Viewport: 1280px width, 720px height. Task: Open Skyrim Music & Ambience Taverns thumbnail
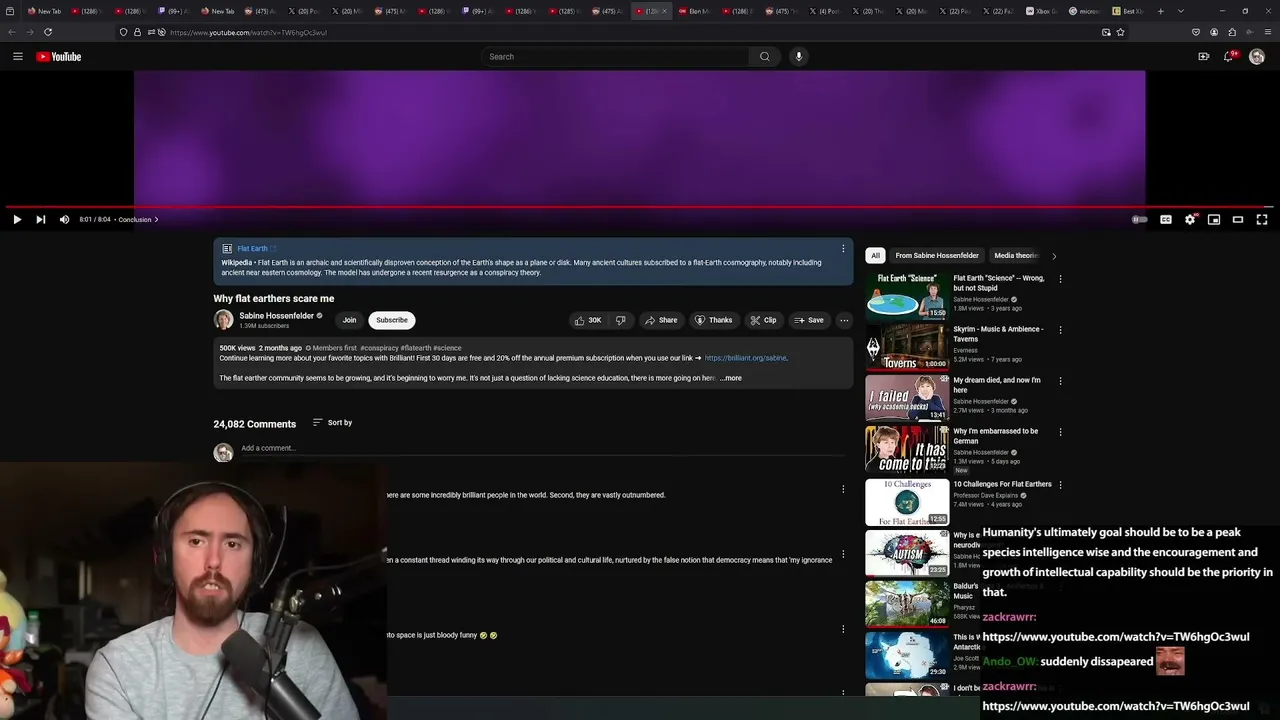[x=907, y=346]
